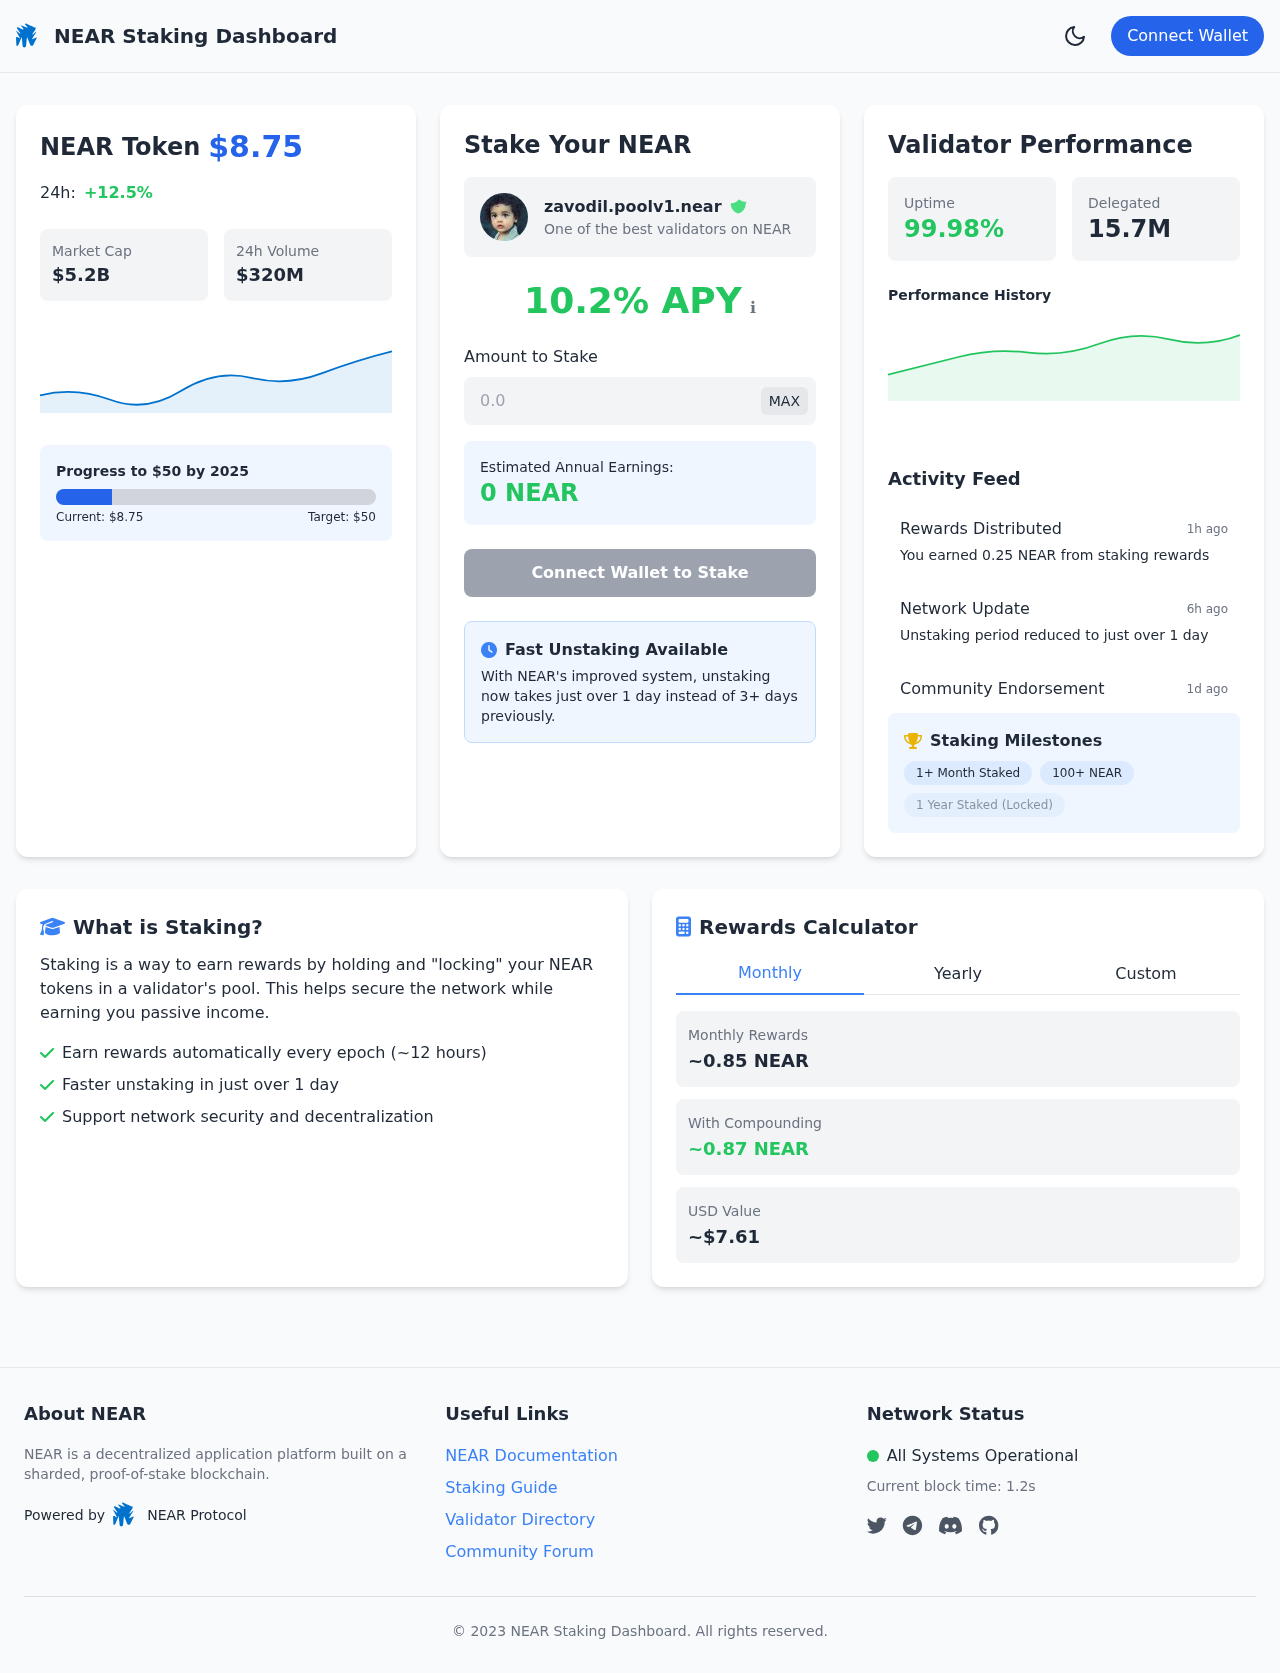Open the Telegram icon in the footer
The width and height of the screenshot is (1280, 1673).
[x=913, y=1525]
